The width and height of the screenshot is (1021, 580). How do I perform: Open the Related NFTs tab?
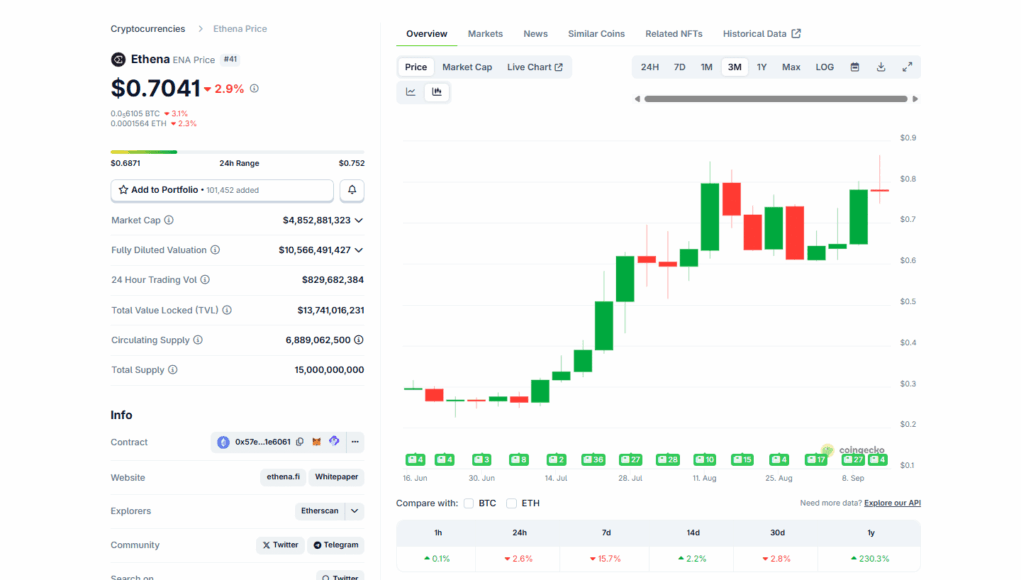[x=673, y=34]
